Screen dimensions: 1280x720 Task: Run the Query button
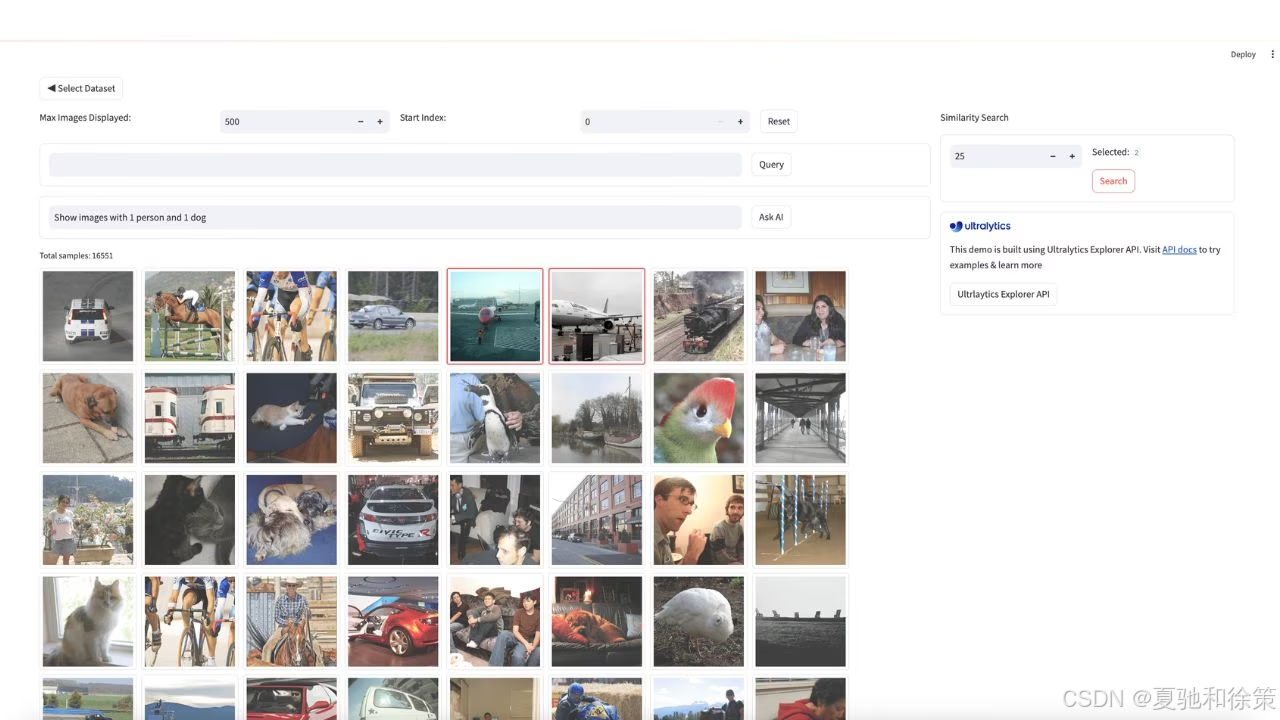point(771,164)
